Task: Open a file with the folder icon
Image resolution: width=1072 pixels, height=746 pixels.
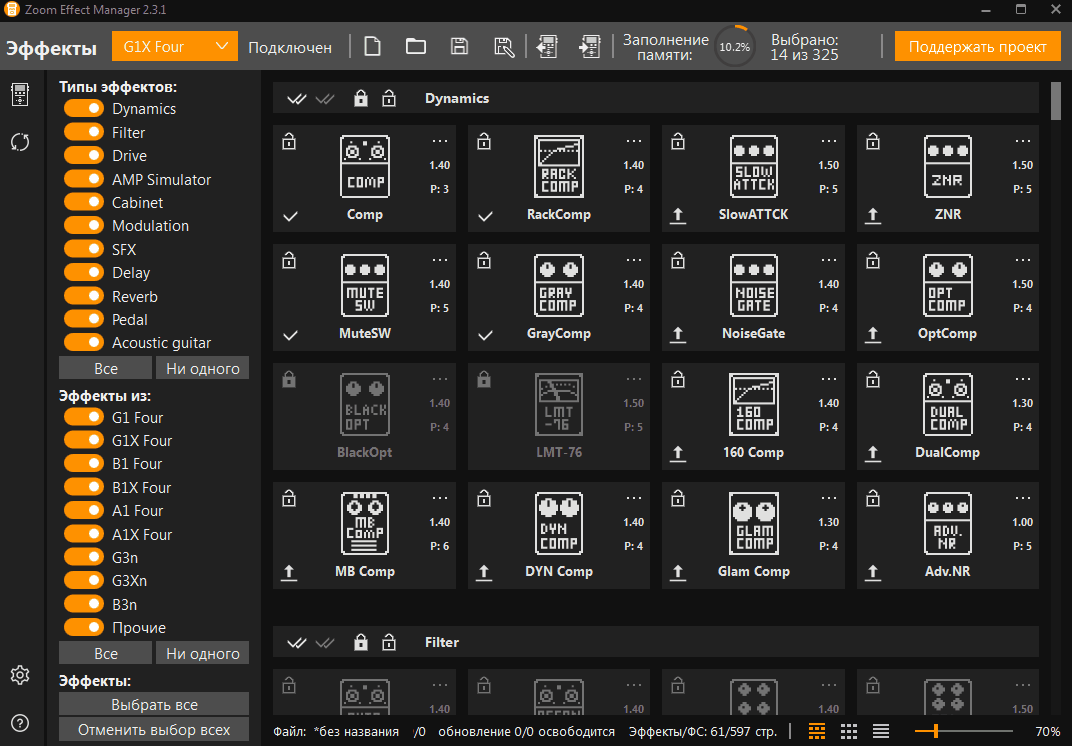Action: pos(416,46)
